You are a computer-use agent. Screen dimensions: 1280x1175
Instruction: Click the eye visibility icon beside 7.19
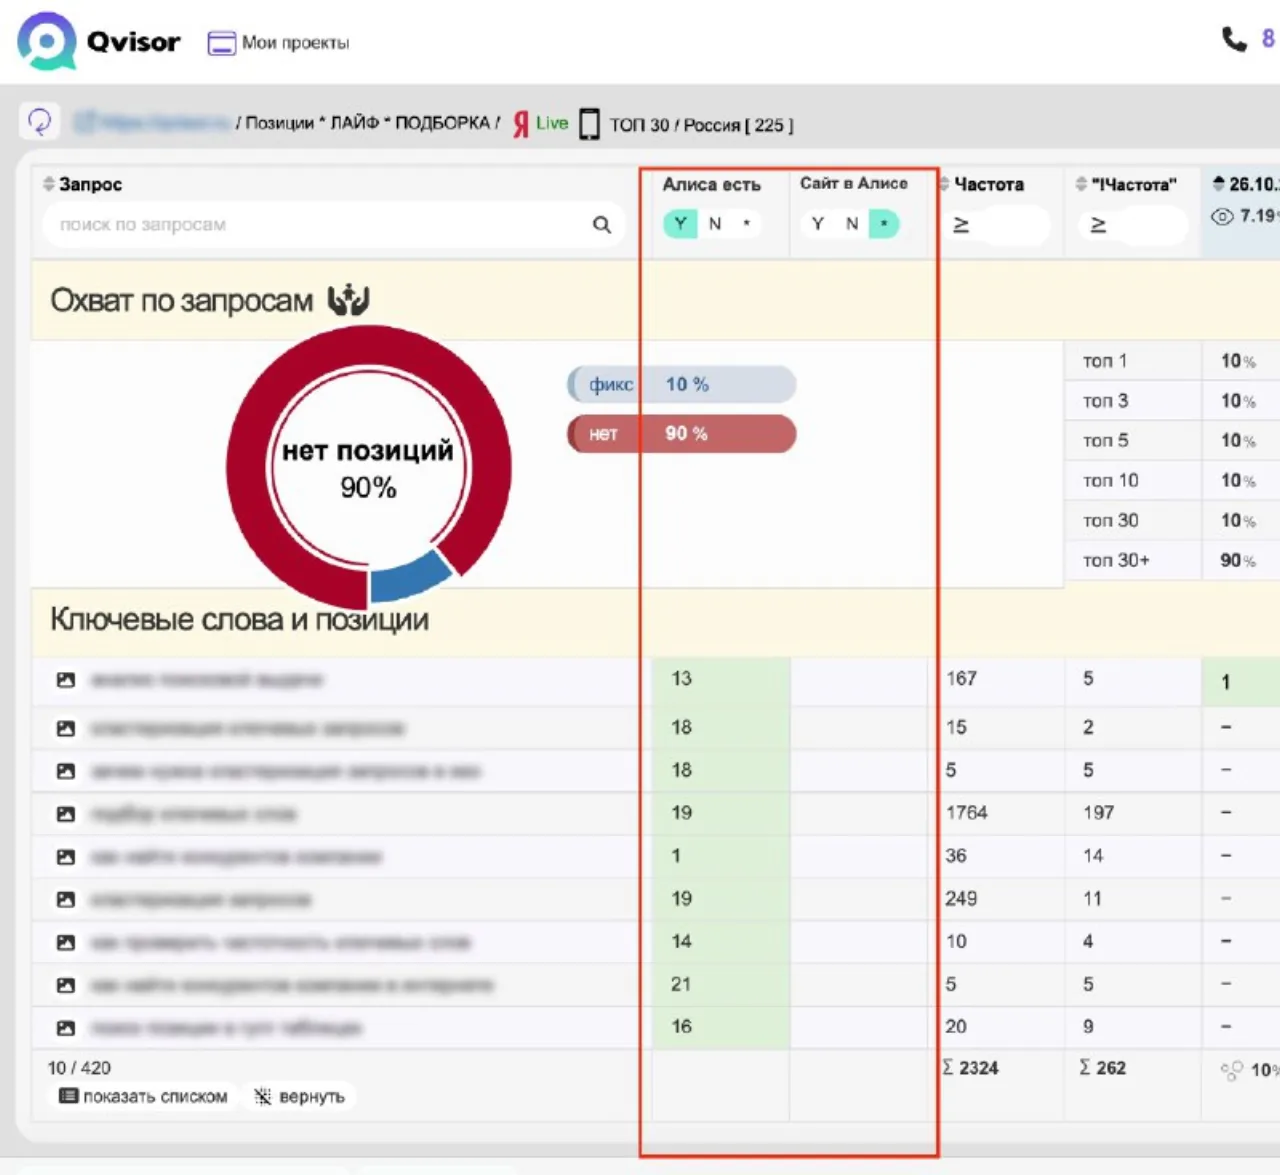(1222, 216)
